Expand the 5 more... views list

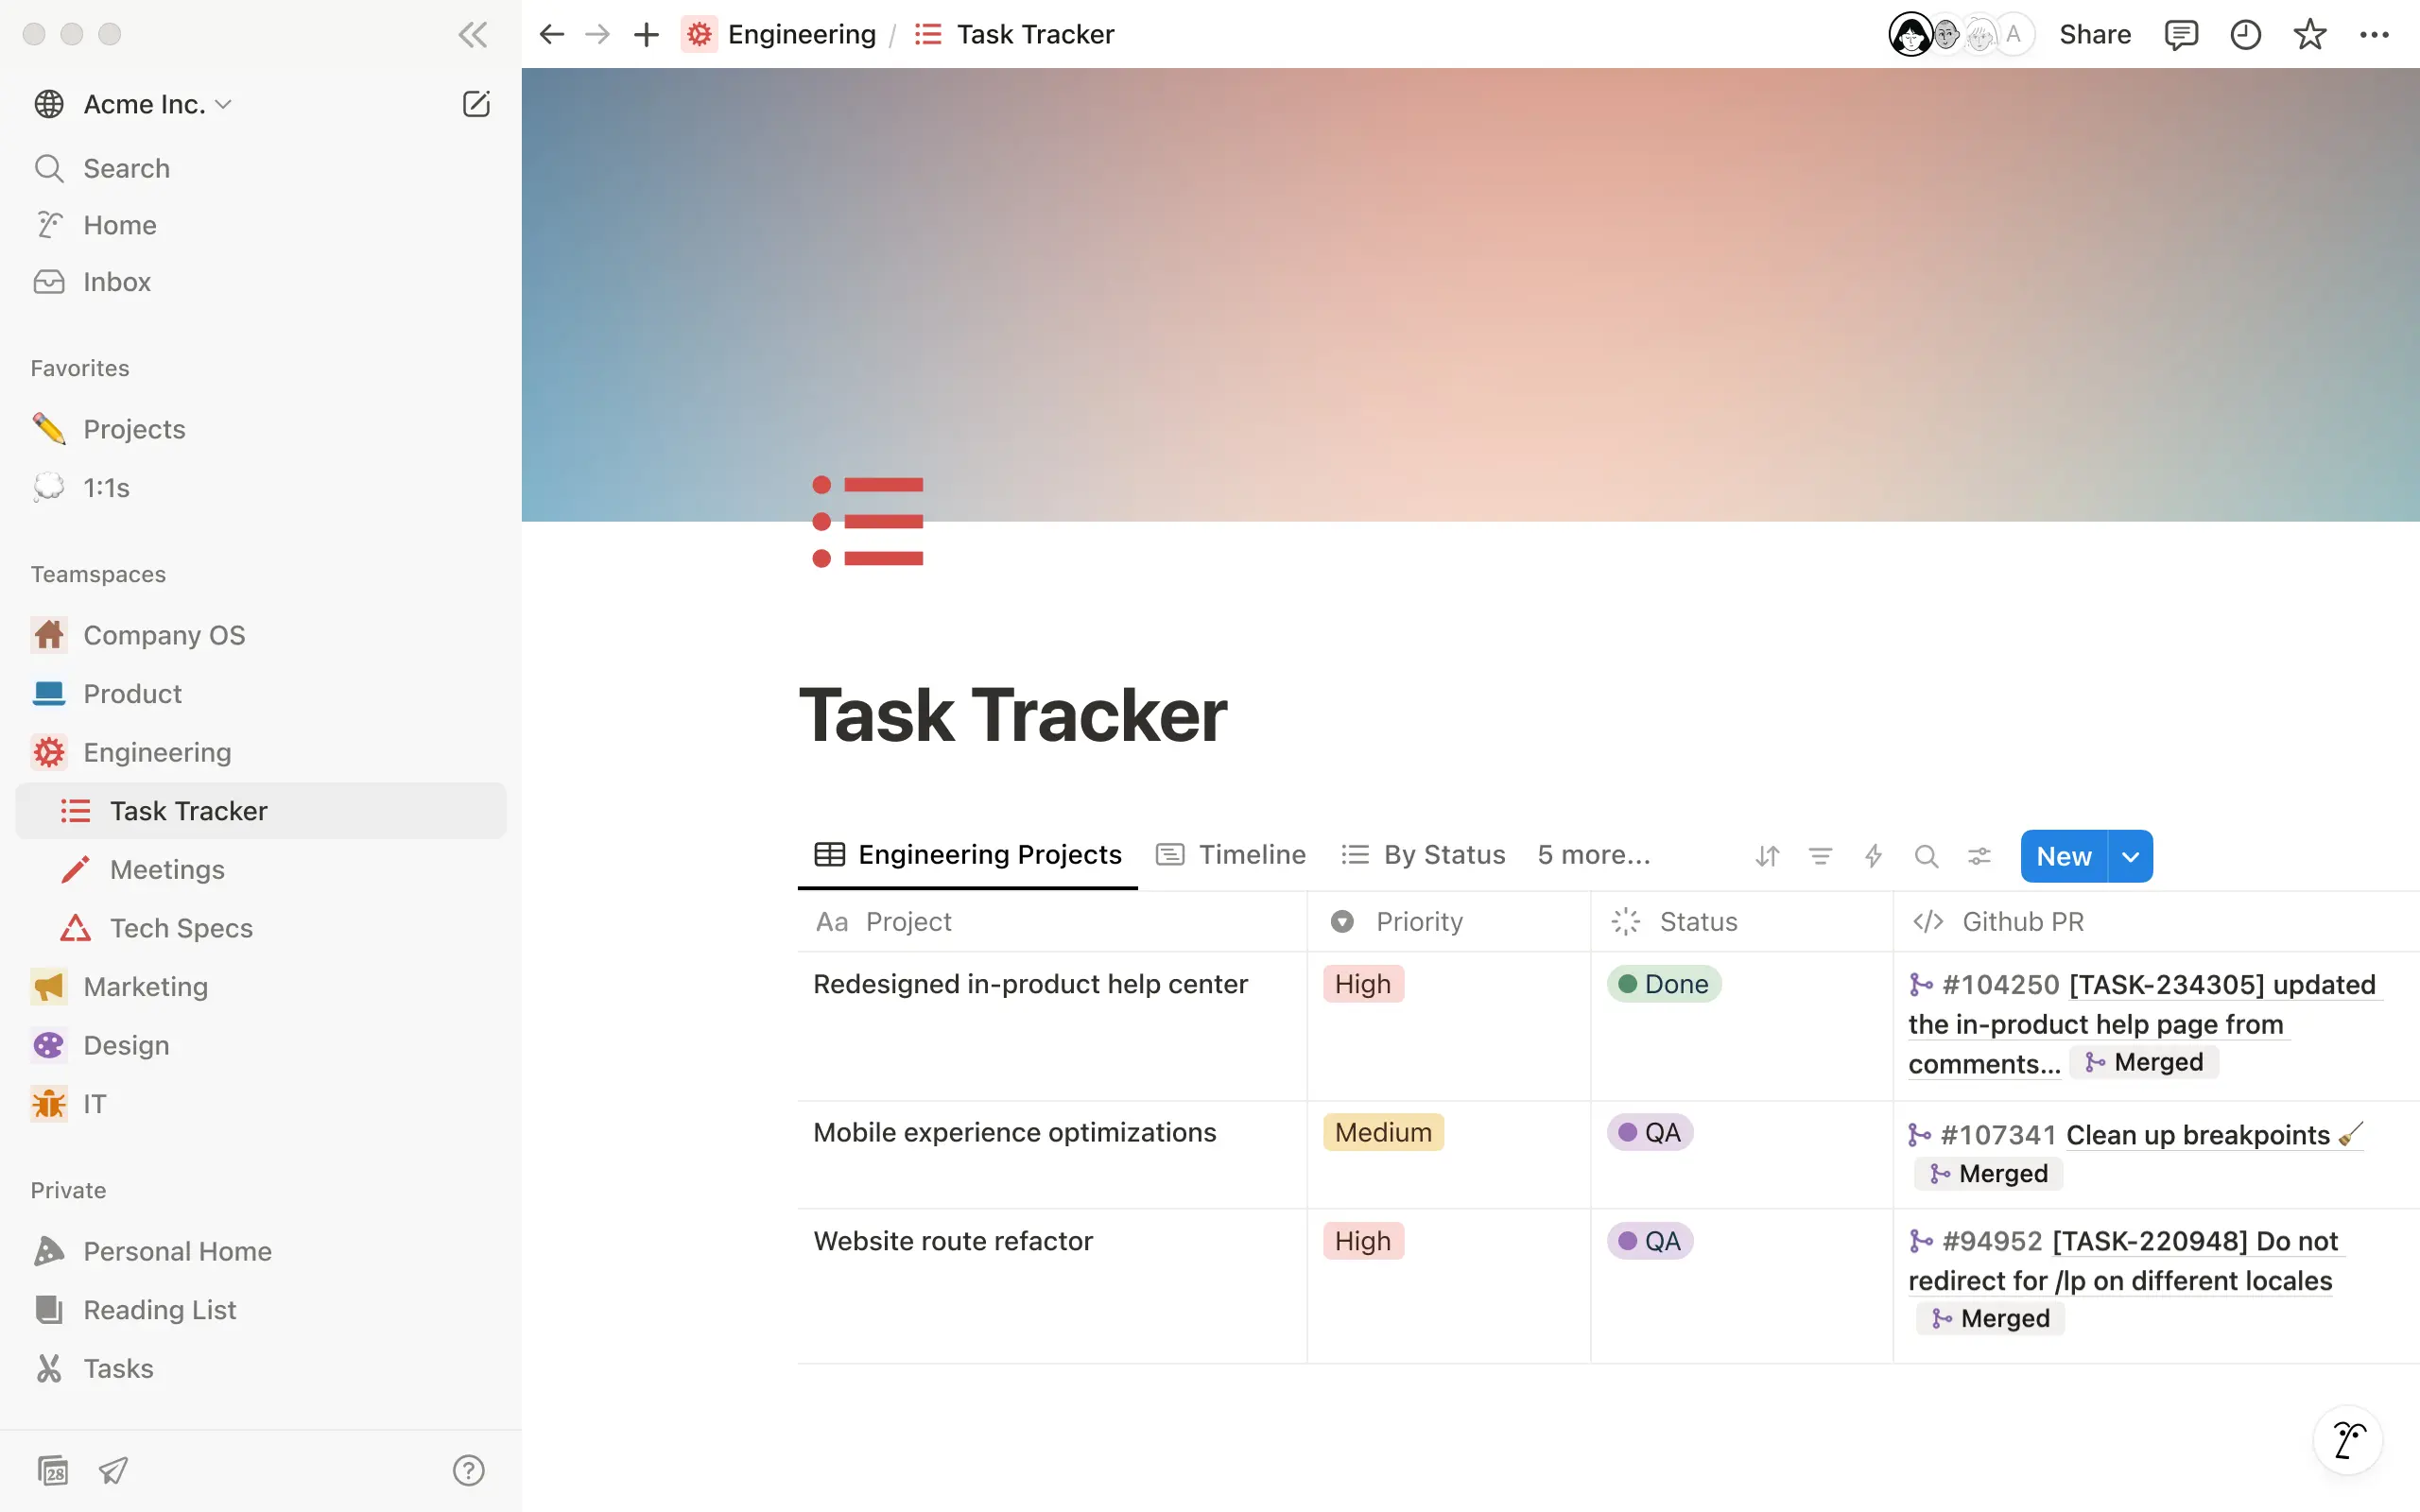1593,855
